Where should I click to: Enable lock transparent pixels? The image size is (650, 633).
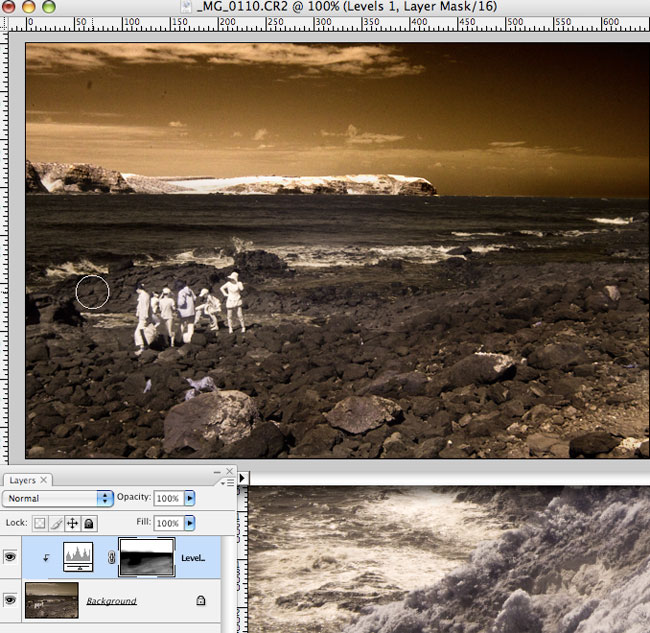click(39, 523)
